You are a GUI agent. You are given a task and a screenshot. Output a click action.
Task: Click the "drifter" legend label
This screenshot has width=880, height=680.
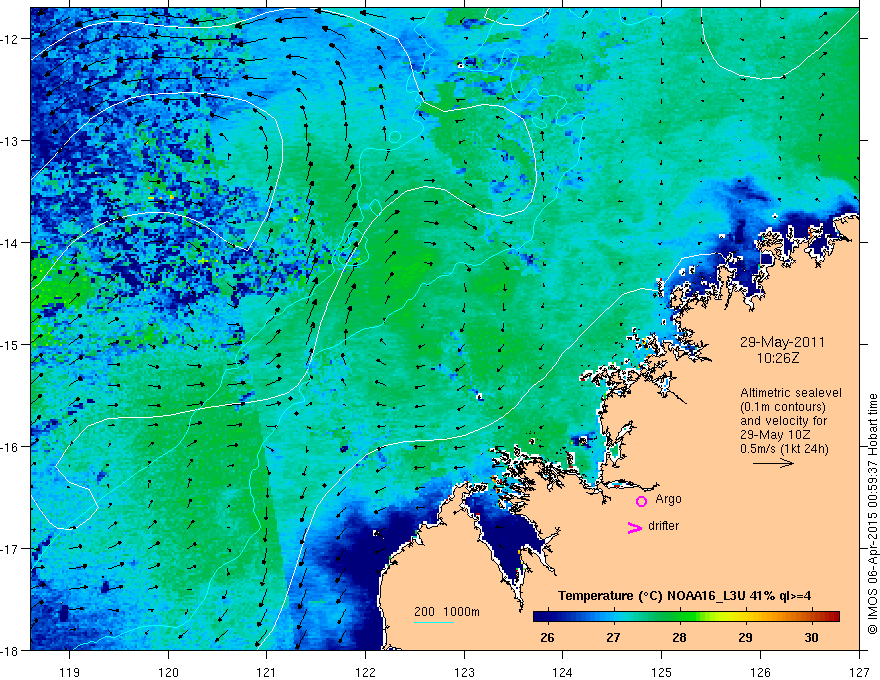[x=663, y=526]
